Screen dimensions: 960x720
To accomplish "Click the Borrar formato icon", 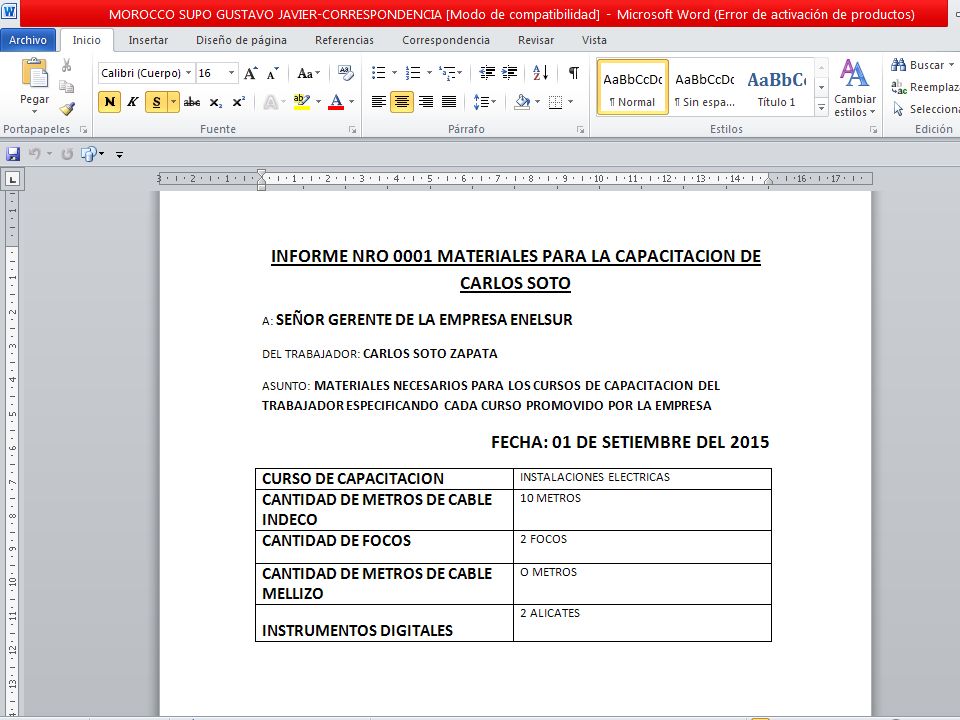I will 345,73.
